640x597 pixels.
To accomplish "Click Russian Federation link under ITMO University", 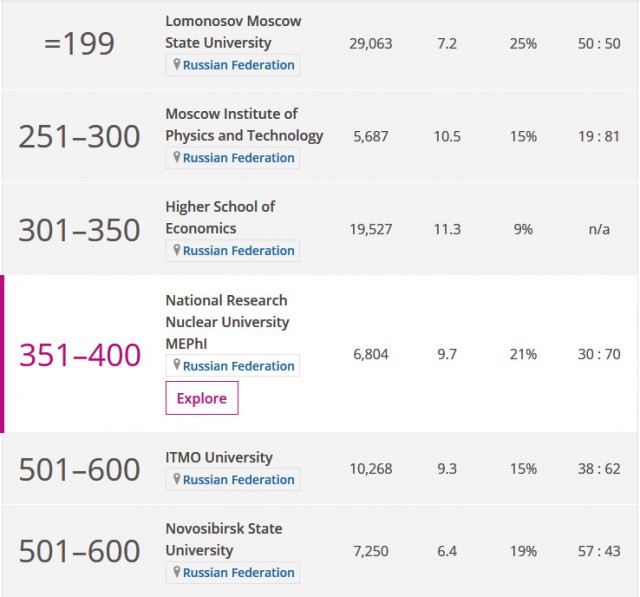I will 238,479.
